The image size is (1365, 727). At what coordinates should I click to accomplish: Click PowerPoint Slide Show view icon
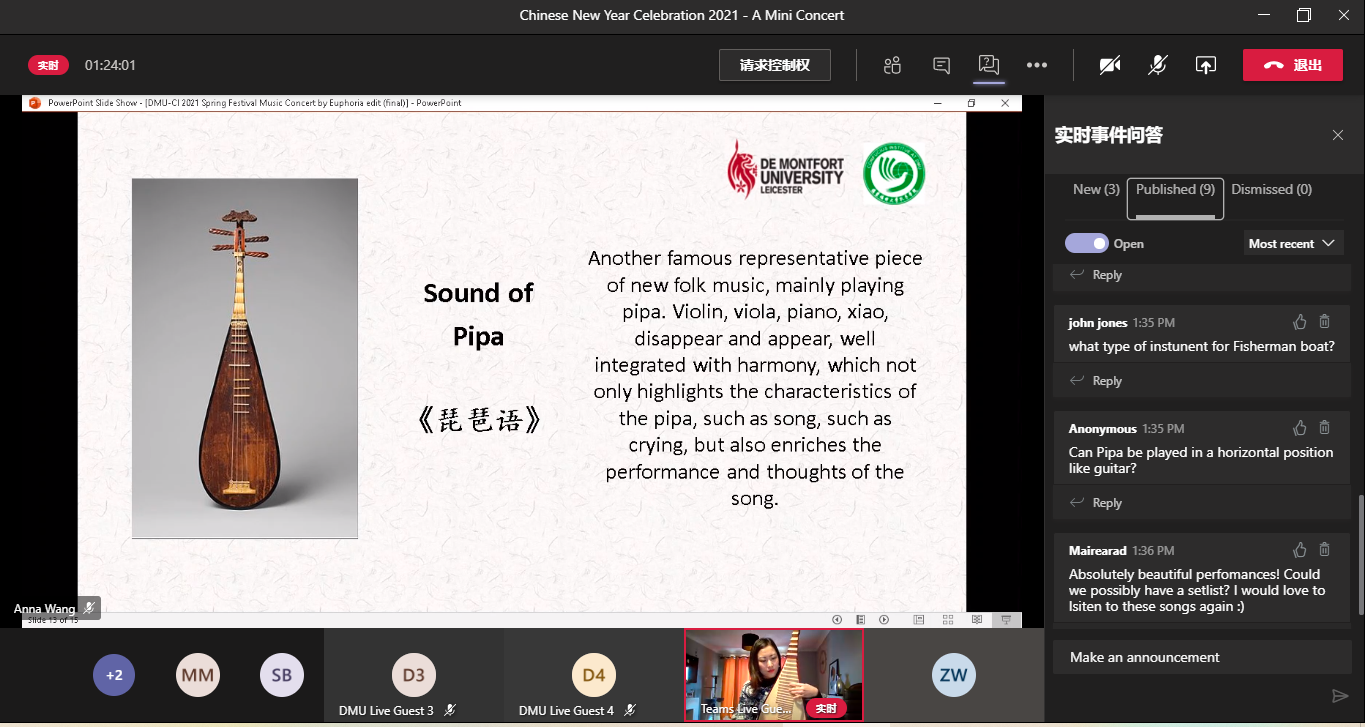(x=1006, y=620)
